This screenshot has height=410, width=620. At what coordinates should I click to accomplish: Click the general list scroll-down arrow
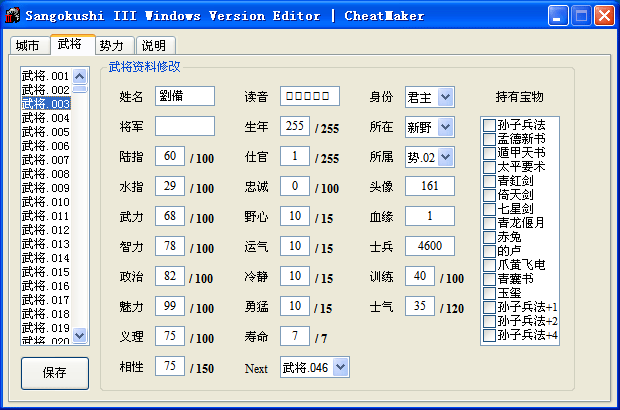(x=80, y=339)
